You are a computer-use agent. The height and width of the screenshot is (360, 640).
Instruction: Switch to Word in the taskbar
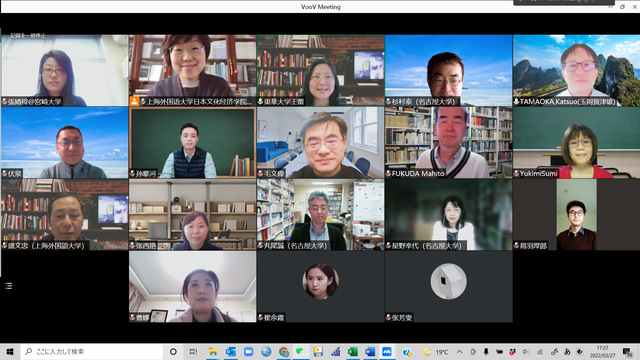coord(370,351)
